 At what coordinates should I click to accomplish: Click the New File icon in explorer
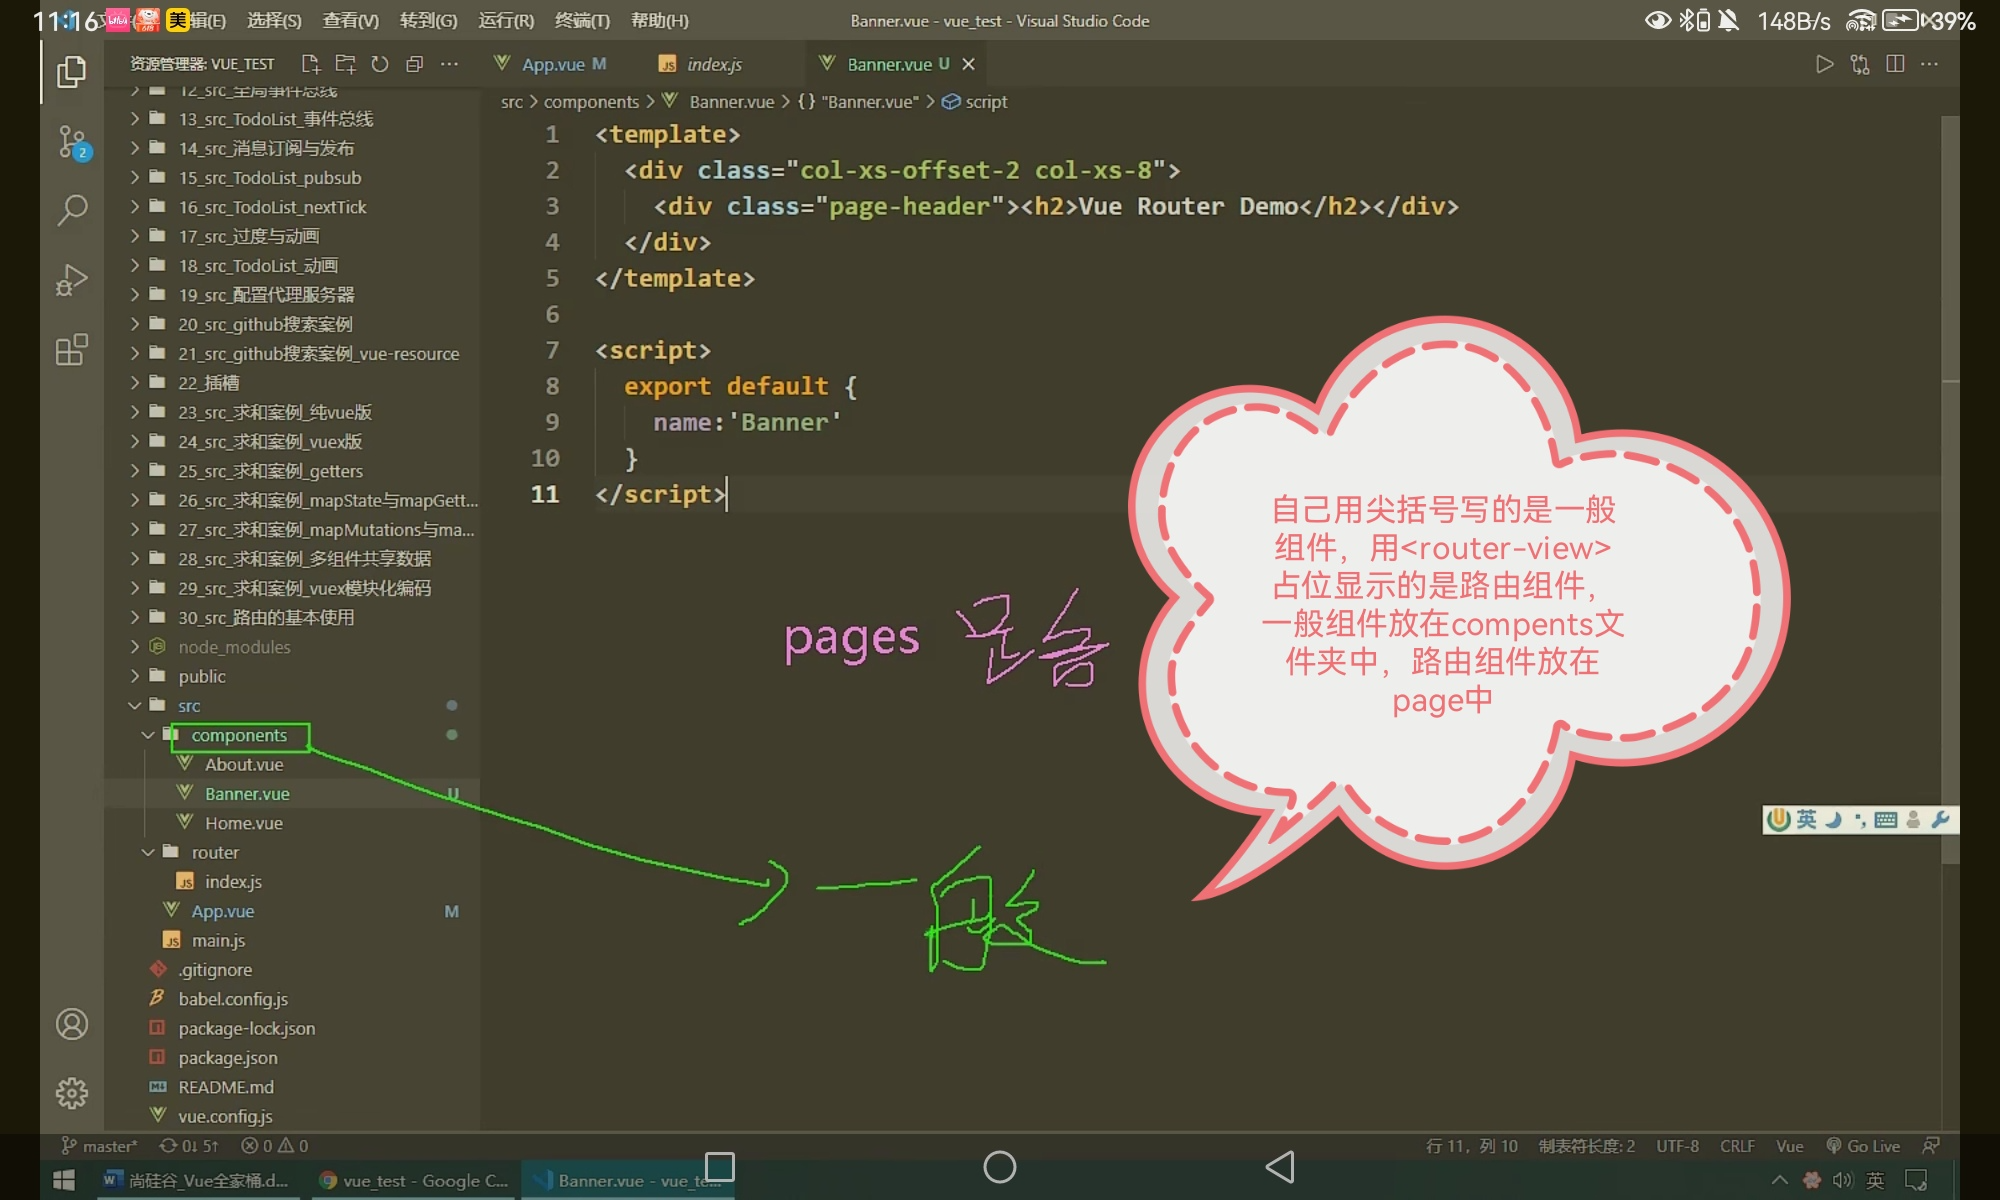(x=310, y=64)
